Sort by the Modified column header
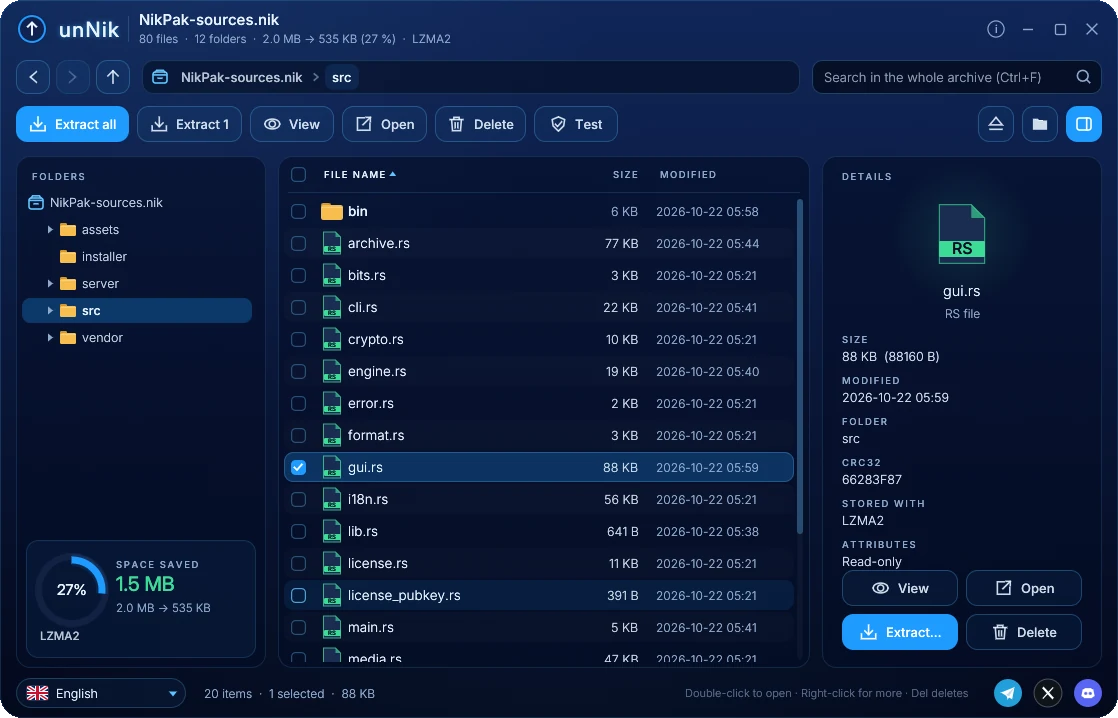The width and height of the screenshot is (1118, 718). coord(687,175)
